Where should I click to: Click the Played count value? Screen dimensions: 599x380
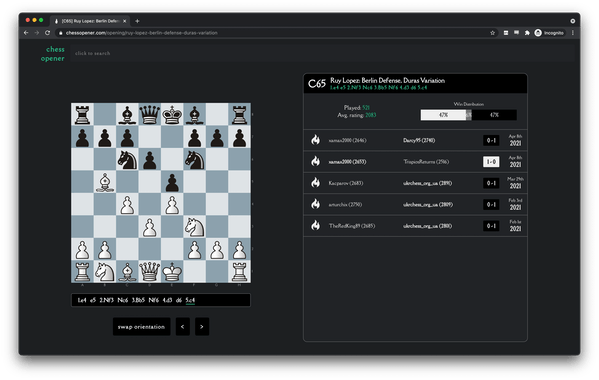366,108
